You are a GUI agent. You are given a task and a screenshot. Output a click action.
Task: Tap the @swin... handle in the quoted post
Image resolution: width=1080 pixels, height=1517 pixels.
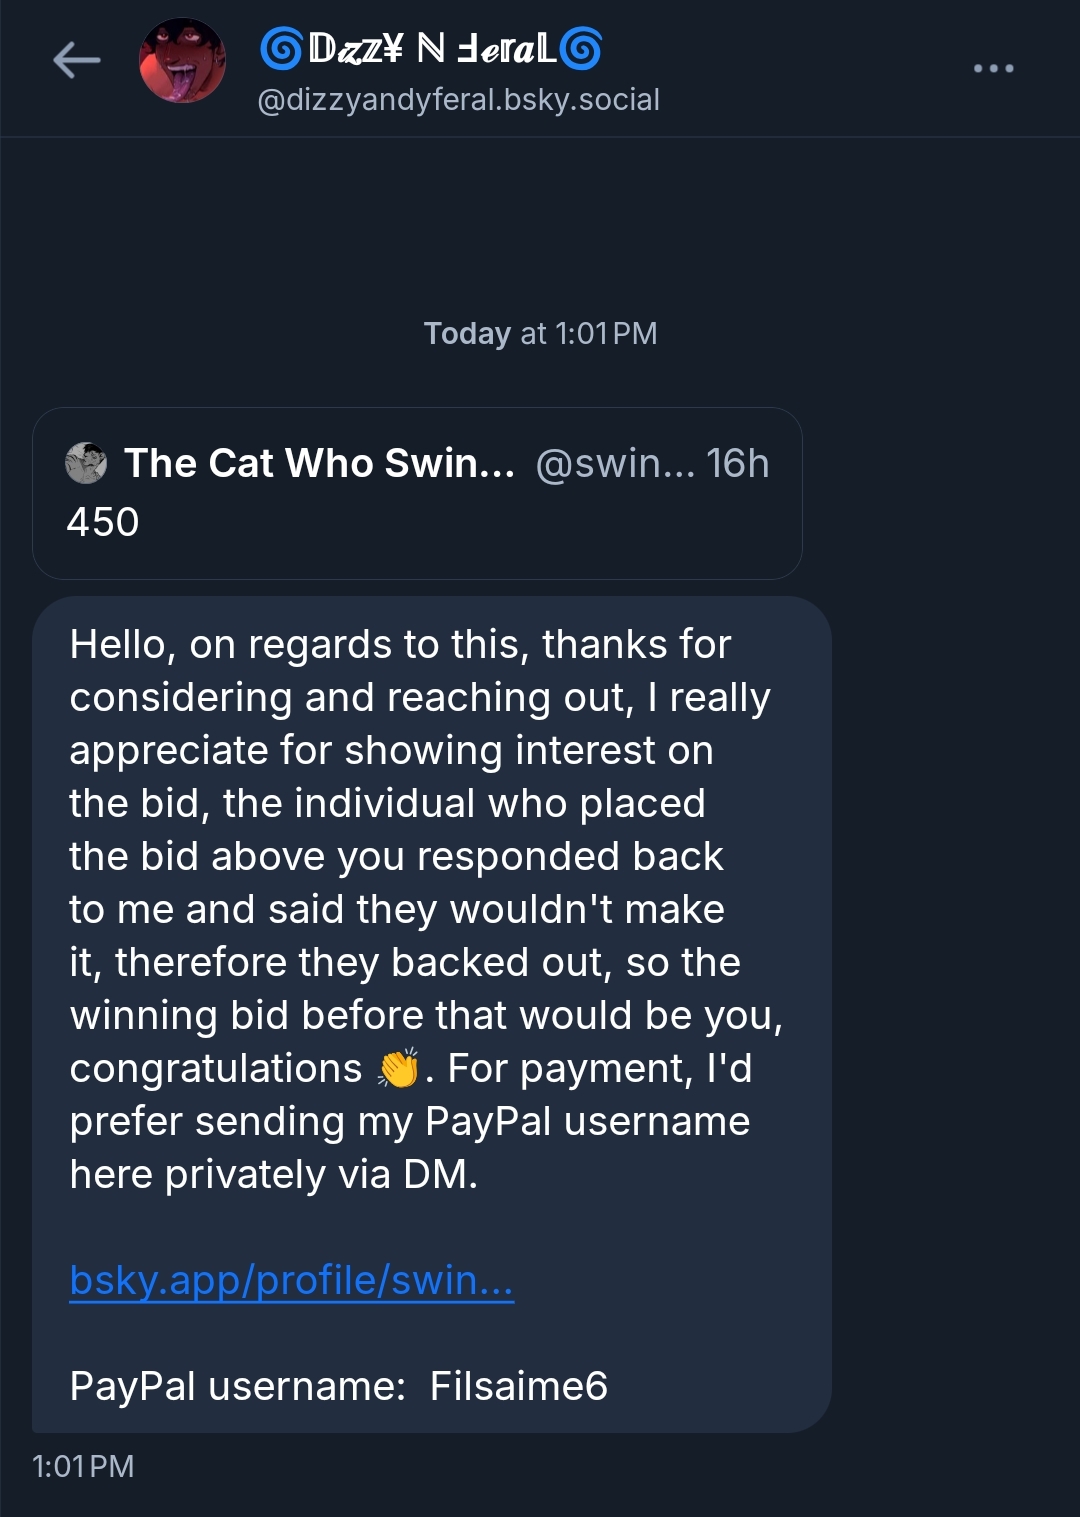coord(614,463)
